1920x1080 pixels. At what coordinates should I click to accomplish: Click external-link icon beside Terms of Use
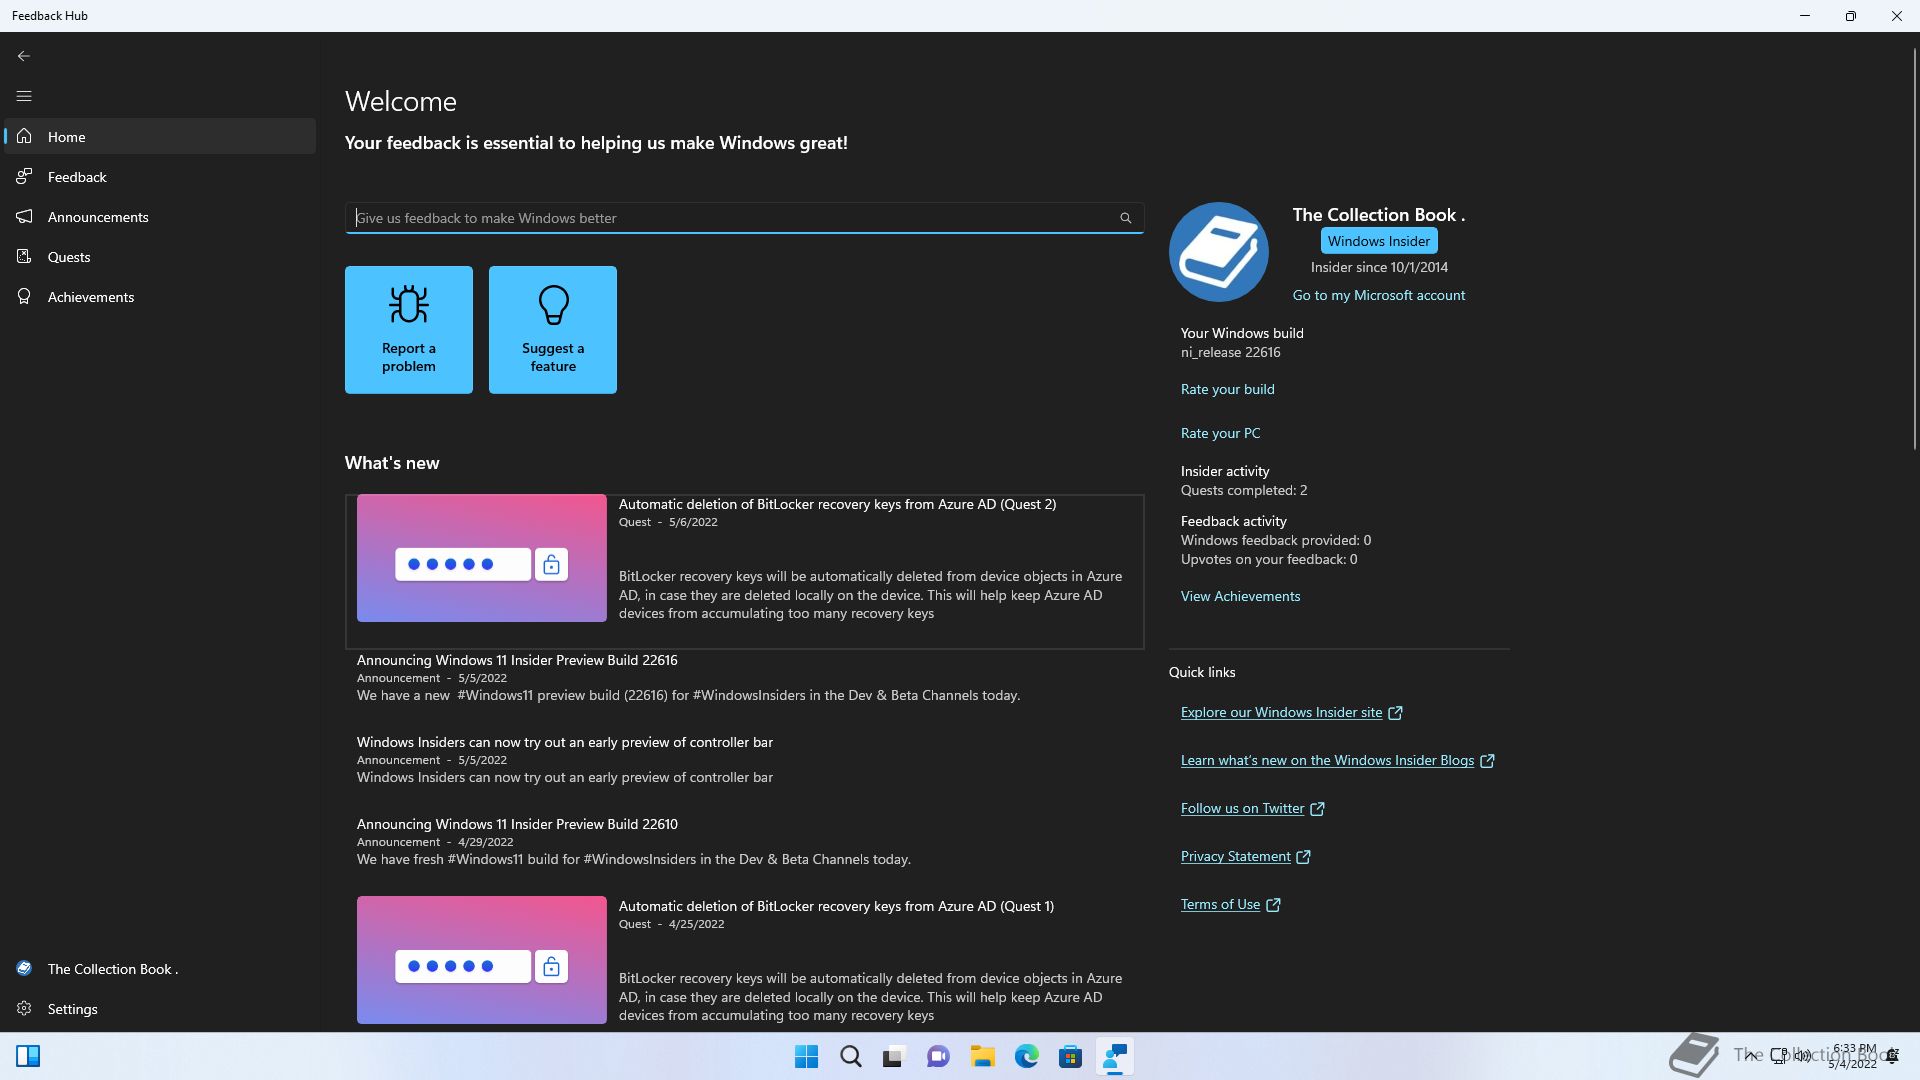pyautogui.click(x=1273, y=905)
